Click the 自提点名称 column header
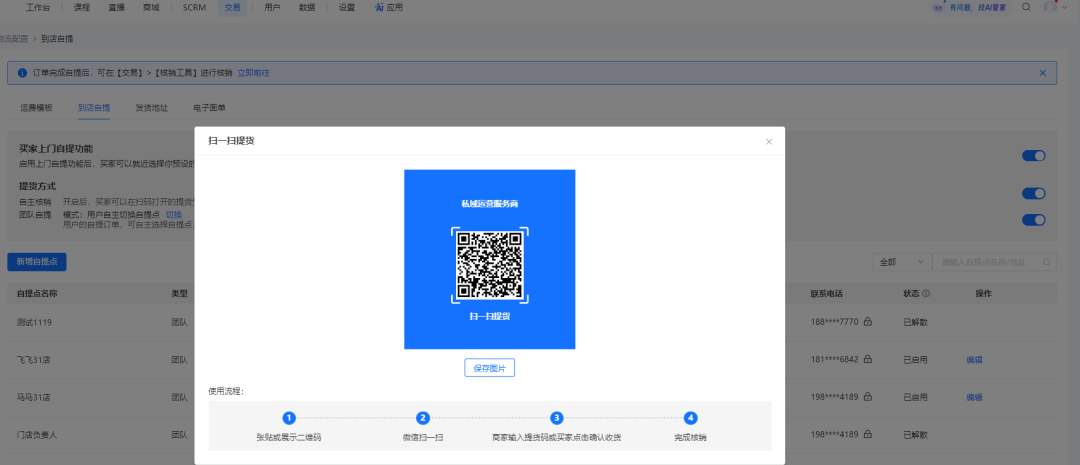The height and width of the screenshot is (465, 1080). (37, 293)
